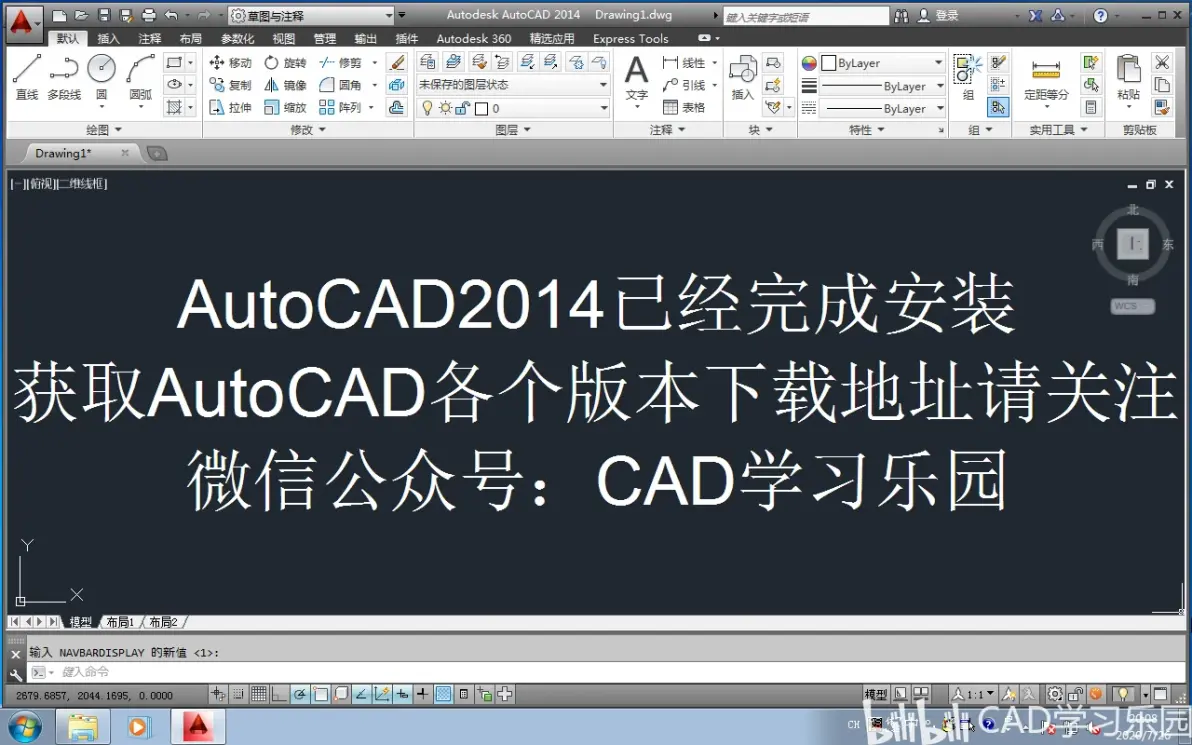
Task: Click the 插入 (Insert) block icon
Action: tap(742, 78)
